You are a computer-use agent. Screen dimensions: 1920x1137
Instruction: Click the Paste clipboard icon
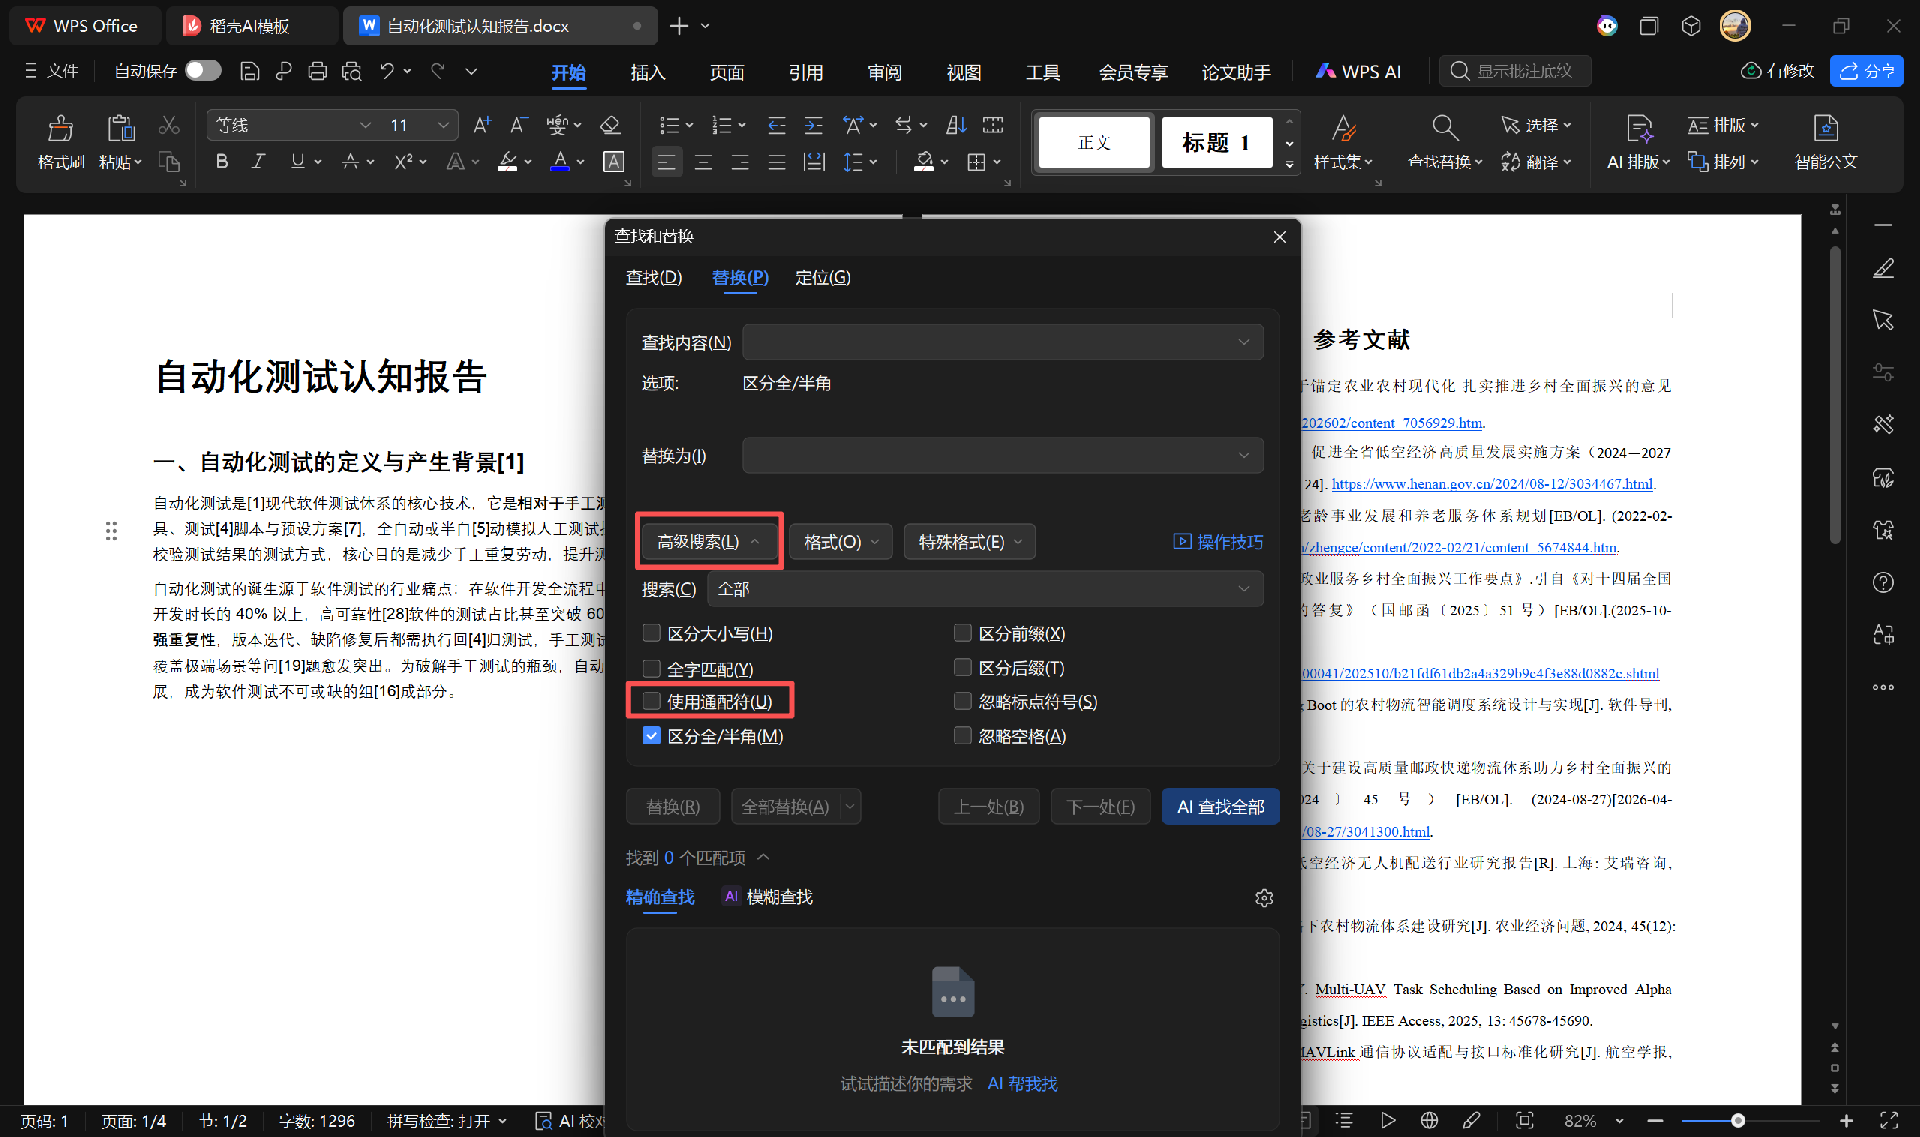click(121, 128)
